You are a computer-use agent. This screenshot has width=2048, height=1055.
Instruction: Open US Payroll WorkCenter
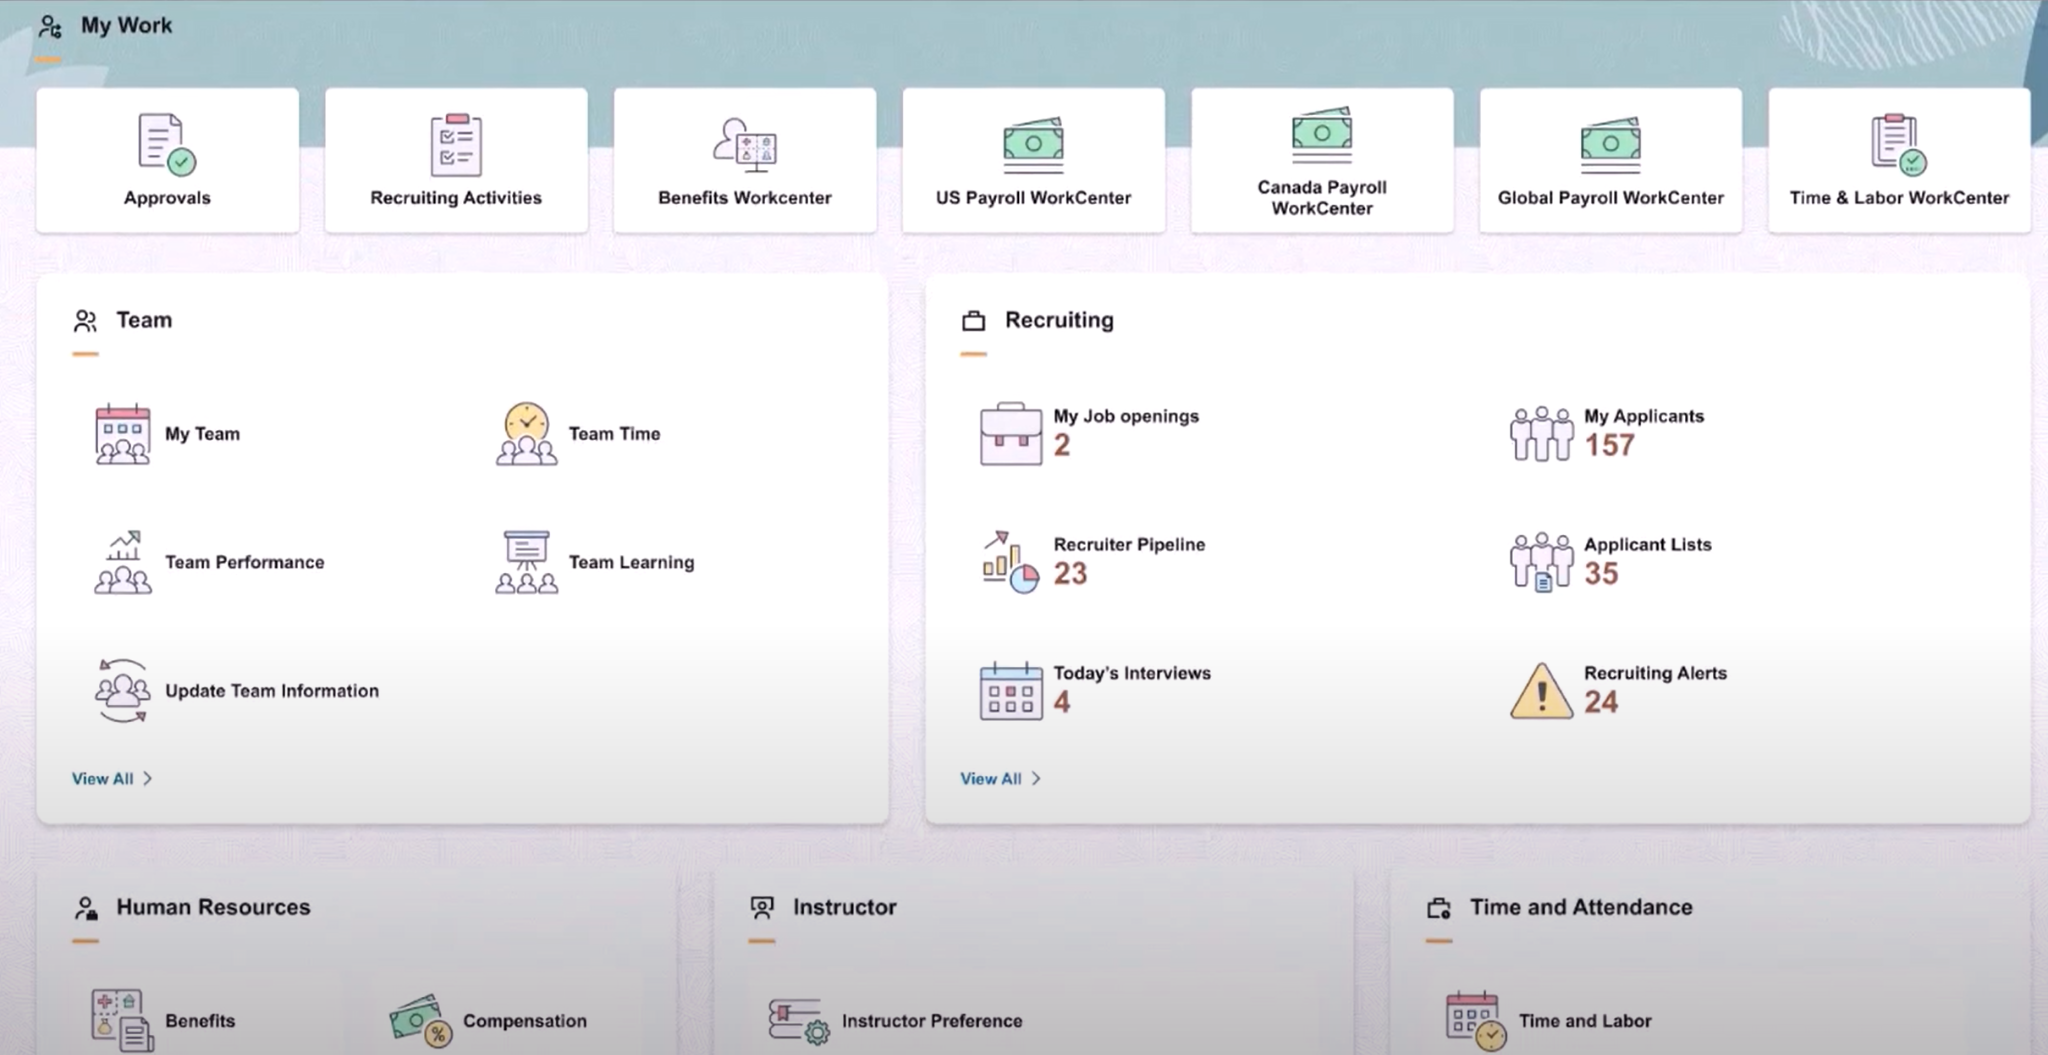1032,160
